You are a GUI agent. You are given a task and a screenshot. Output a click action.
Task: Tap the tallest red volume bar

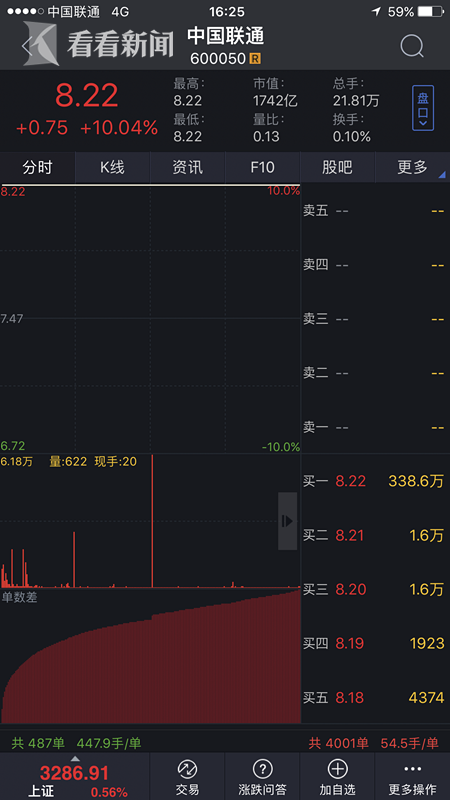pyautogui.click(x=152, y=521)
